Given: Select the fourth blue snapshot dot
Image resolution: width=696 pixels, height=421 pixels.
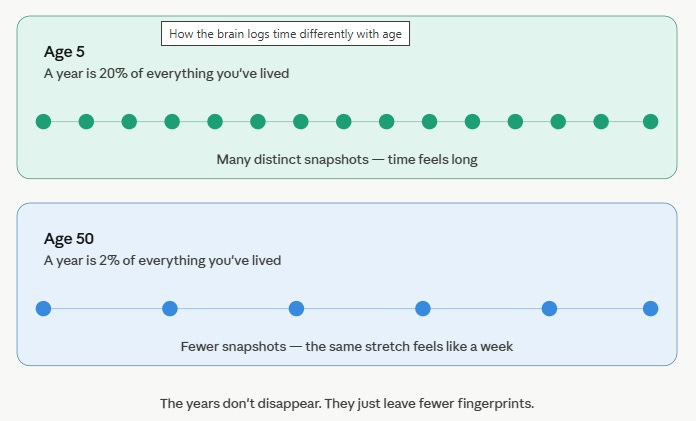Looking at the screenshot, I should pos(423,308).
